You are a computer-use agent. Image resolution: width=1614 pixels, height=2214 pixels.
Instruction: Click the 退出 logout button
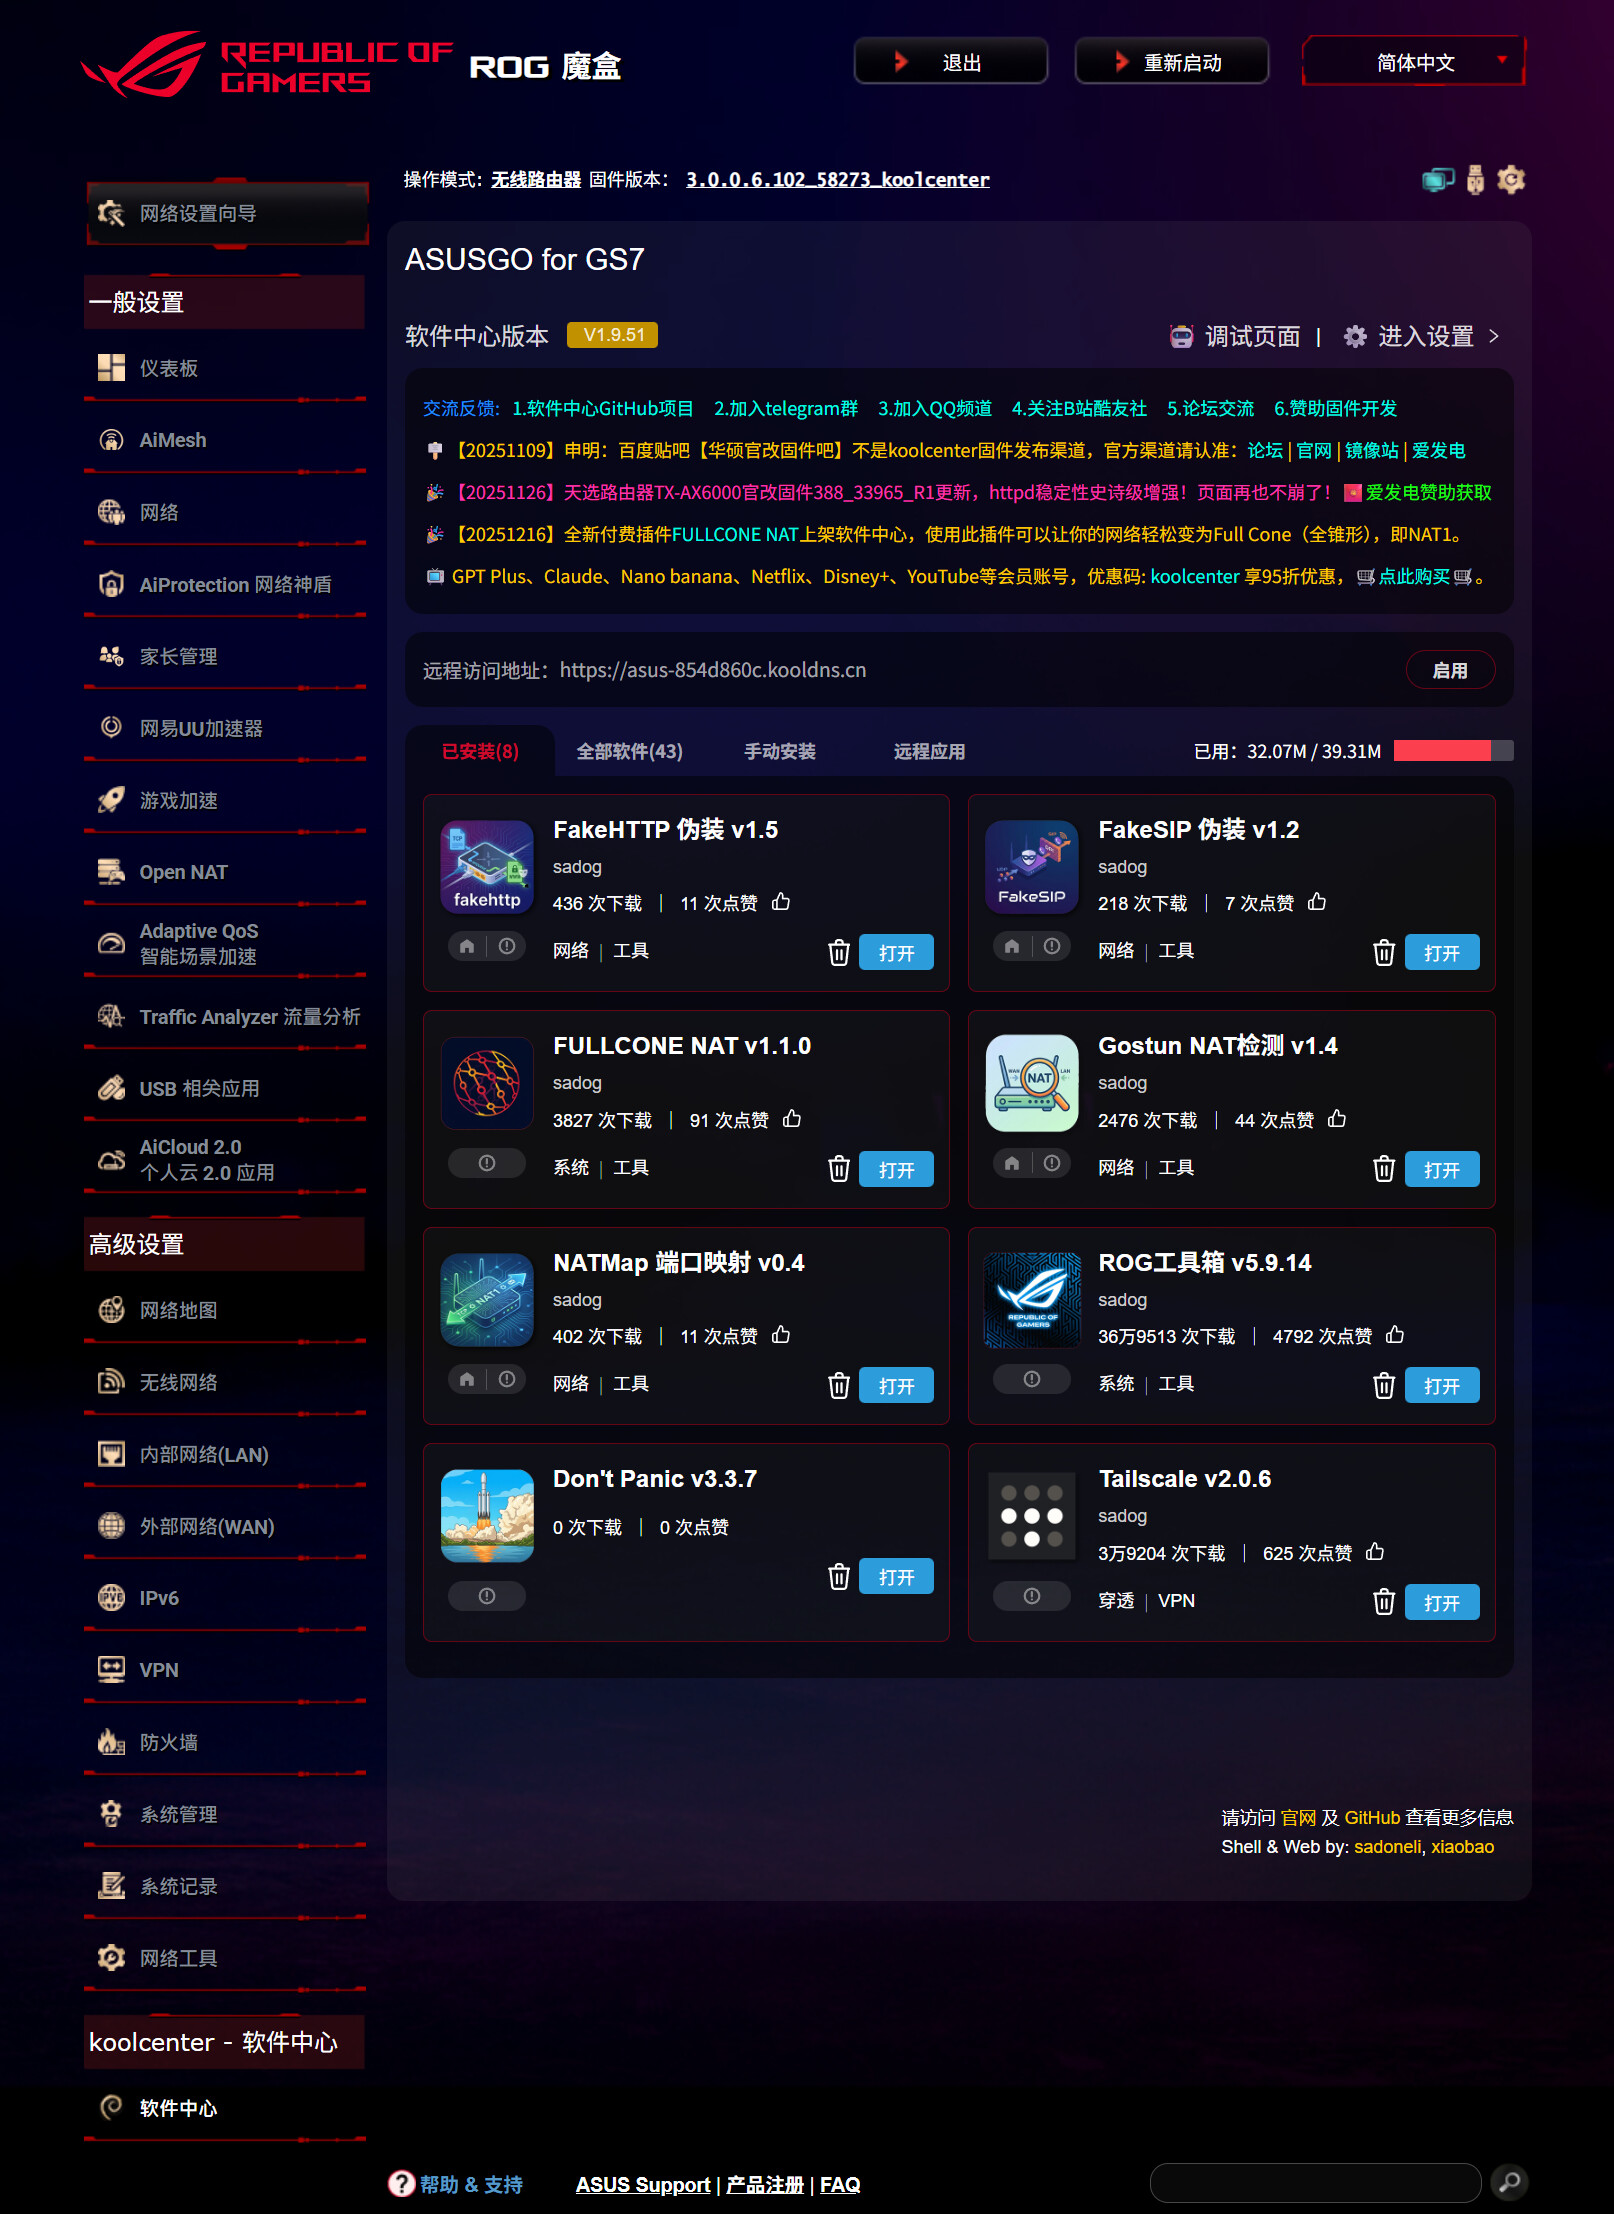point(951,62)
